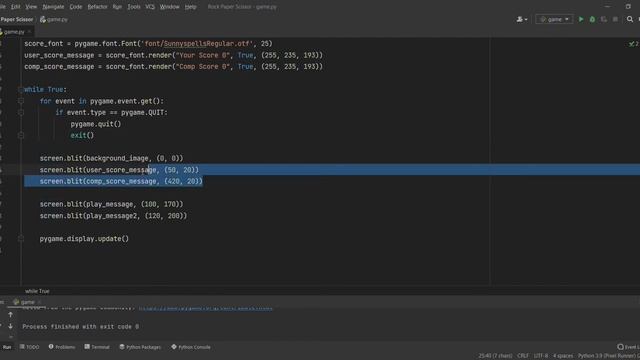Click the screen.blit(background_image line
Screen dimensions: 640x360
[111, 158]
